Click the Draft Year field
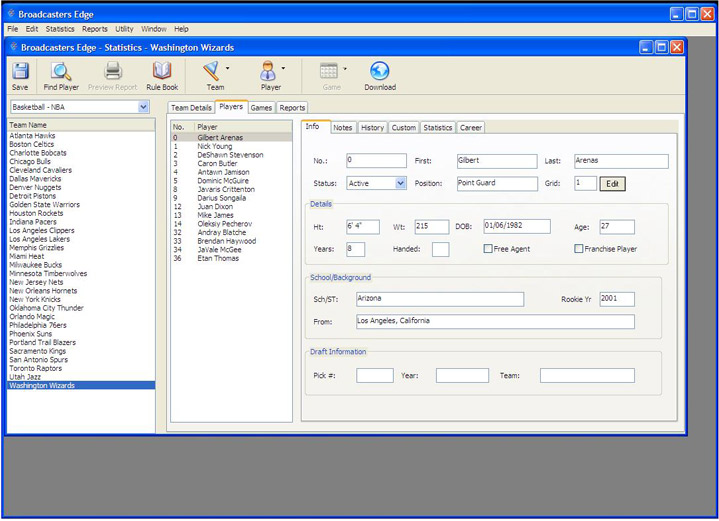 tap(462, 375)
